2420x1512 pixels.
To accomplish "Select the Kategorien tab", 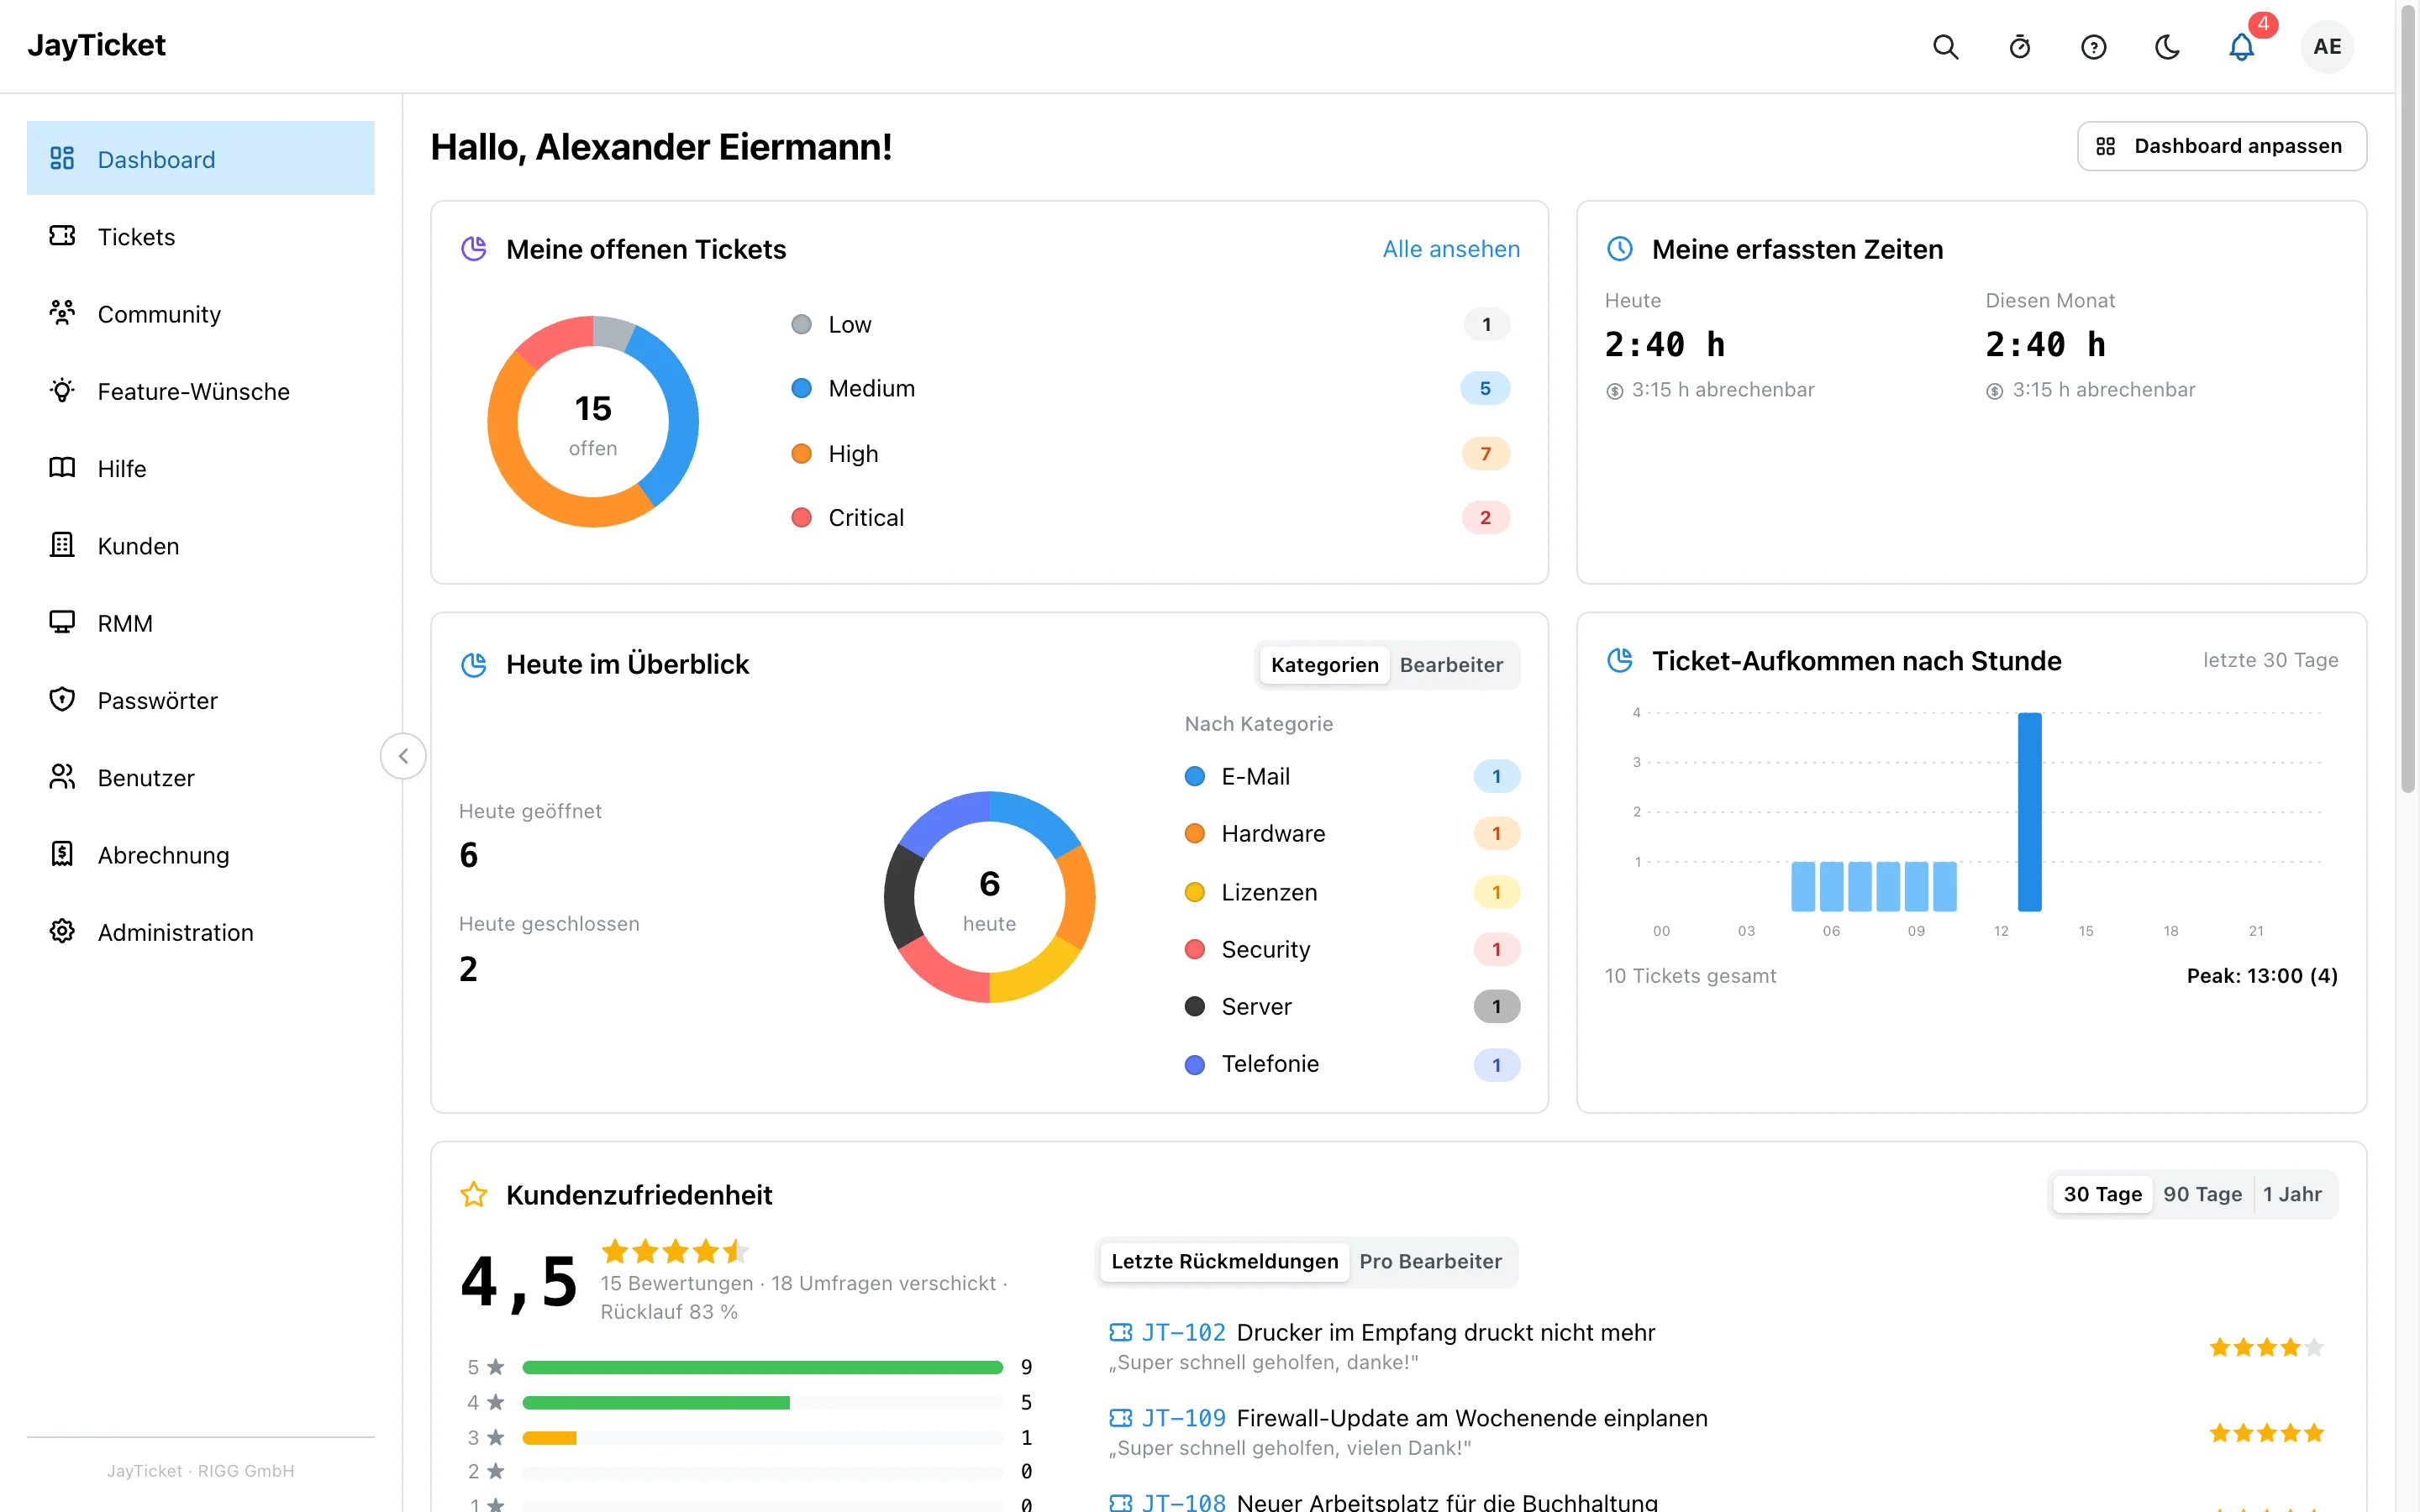I will (1324, 665).
